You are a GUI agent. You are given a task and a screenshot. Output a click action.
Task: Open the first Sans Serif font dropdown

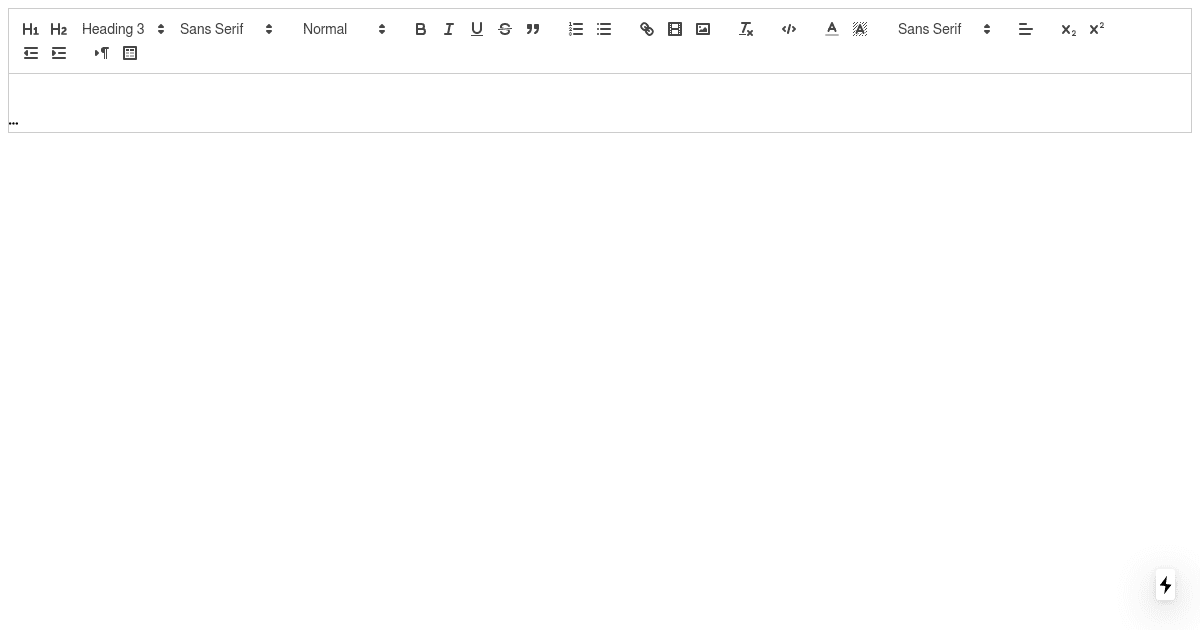[x=222, y=29]
